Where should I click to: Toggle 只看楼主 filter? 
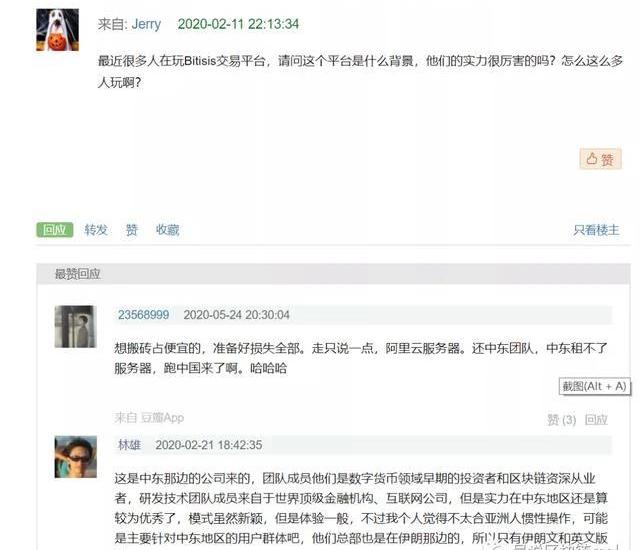click(596, 230)
